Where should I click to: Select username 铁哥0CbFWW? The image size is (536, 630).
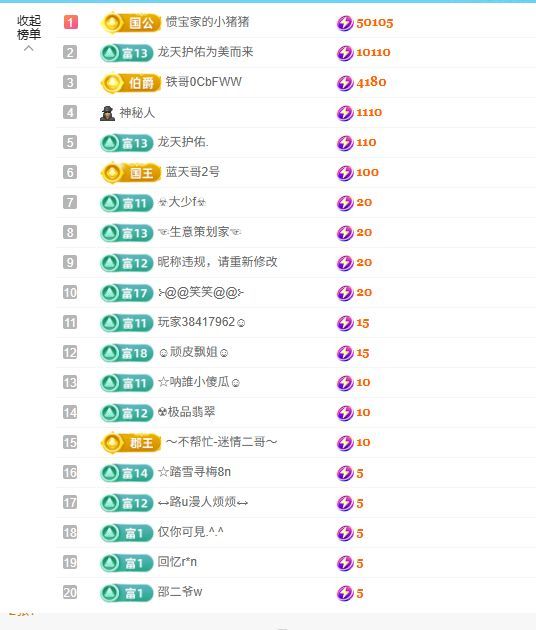[x=204, y=82]
